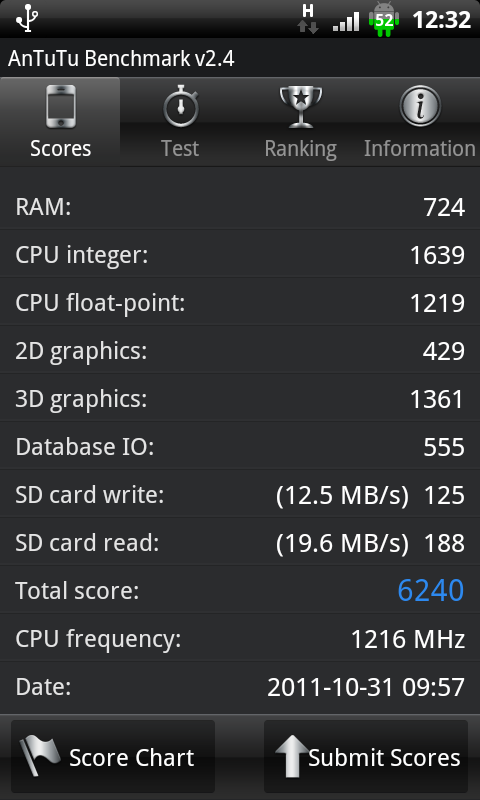Screen dimensions: 480x800
Task: Select the Total score row 6240
Action: pos(240,590)
